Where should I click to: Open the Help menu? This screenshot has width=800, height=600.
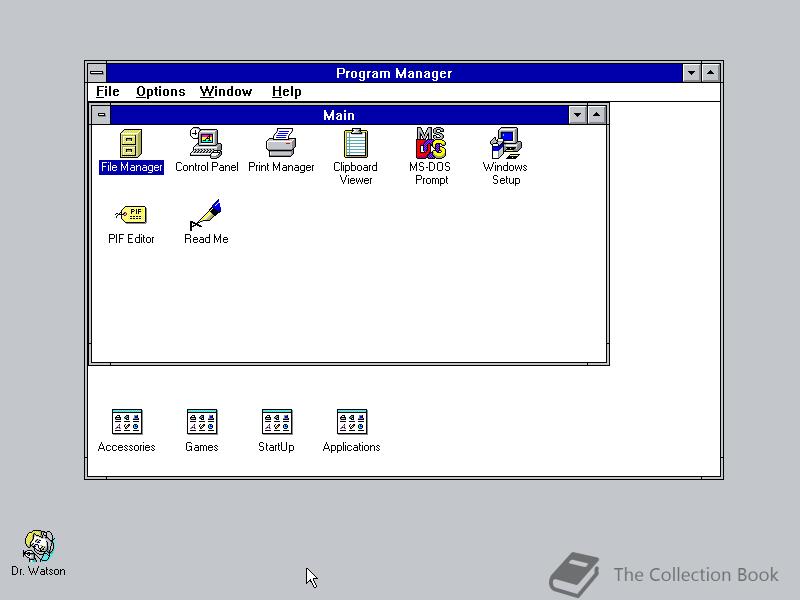pos(286,91)
